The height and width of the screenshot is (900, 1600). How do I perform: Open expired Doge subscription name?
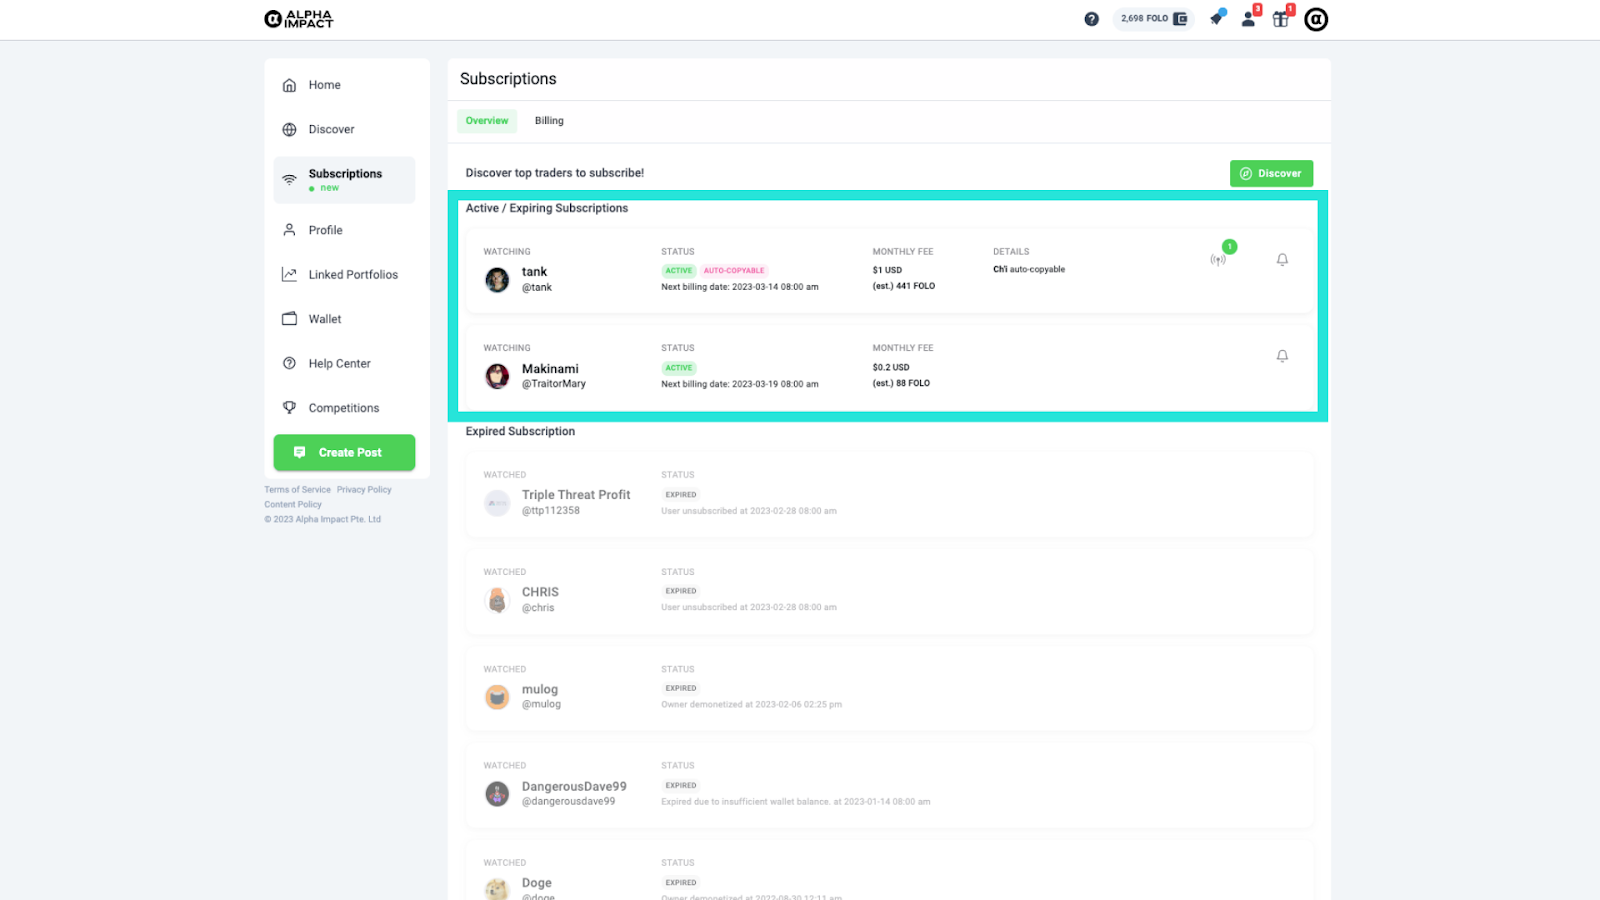coord(537,883)
